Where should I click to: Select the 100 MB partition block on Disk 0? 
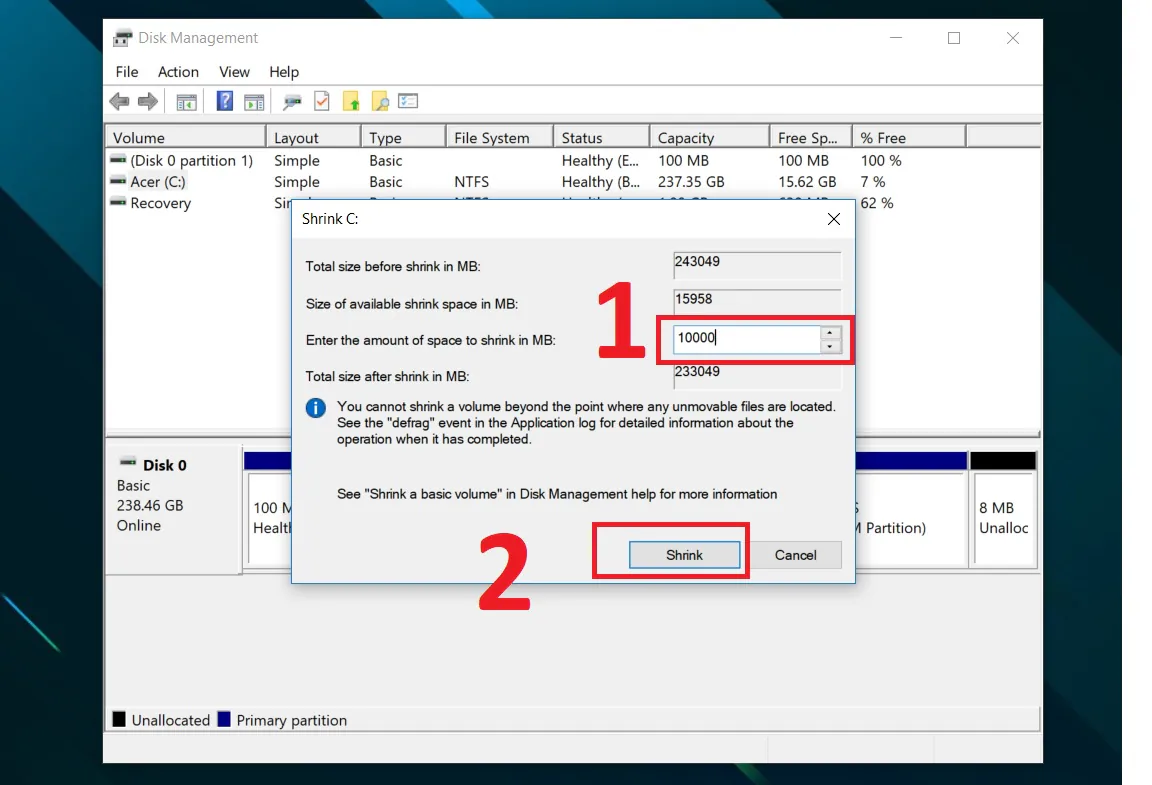coord(269,510)
